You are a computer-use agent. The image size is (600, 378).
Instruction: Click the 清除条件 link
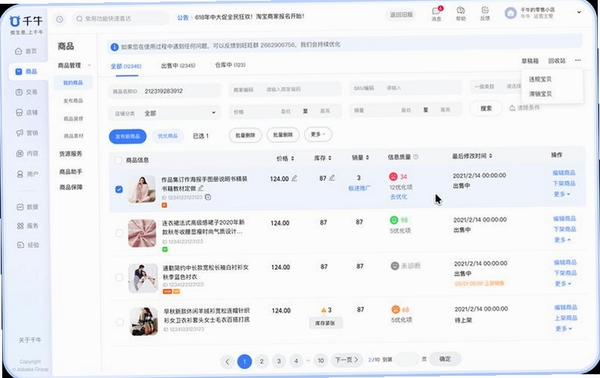pos(524,108)
